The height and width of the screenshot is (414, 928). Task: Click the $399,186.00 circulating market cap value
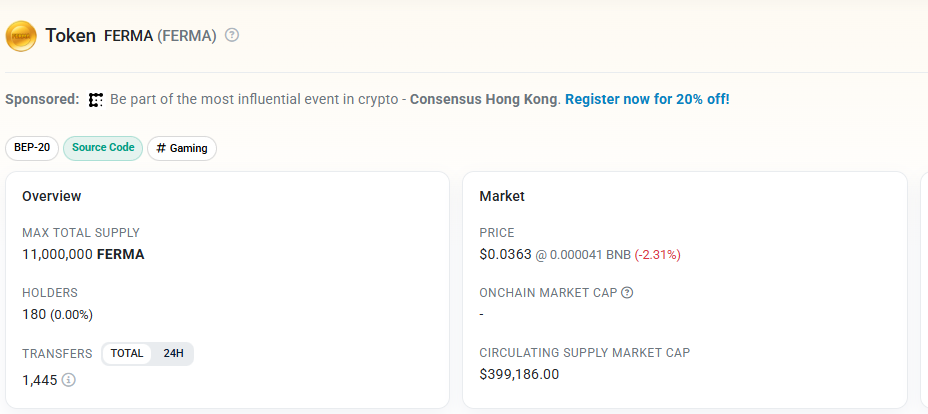pos(519,374)
